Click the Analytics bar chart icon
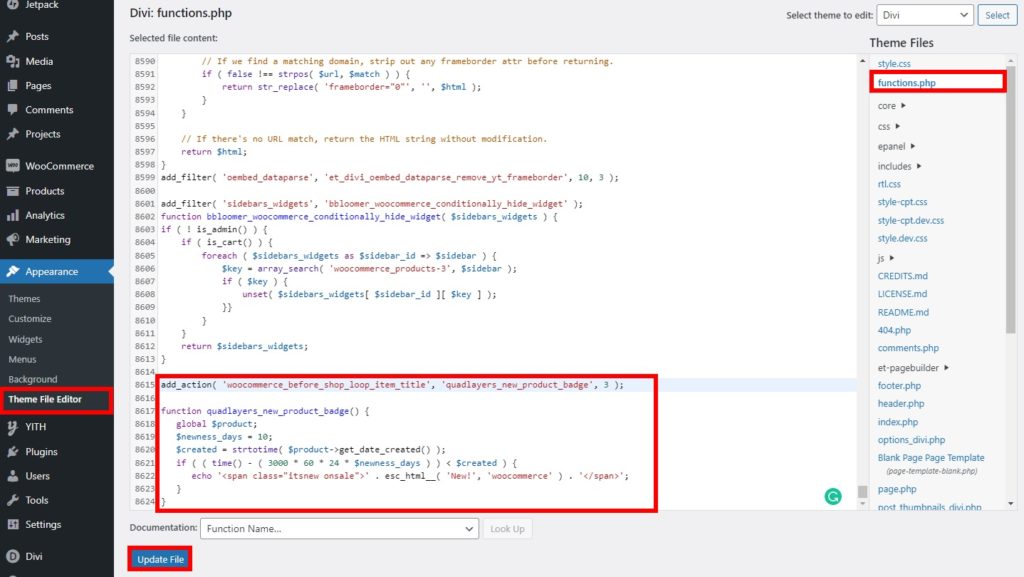Screen dimensions: 1024x577 click(x=12, y=215)
